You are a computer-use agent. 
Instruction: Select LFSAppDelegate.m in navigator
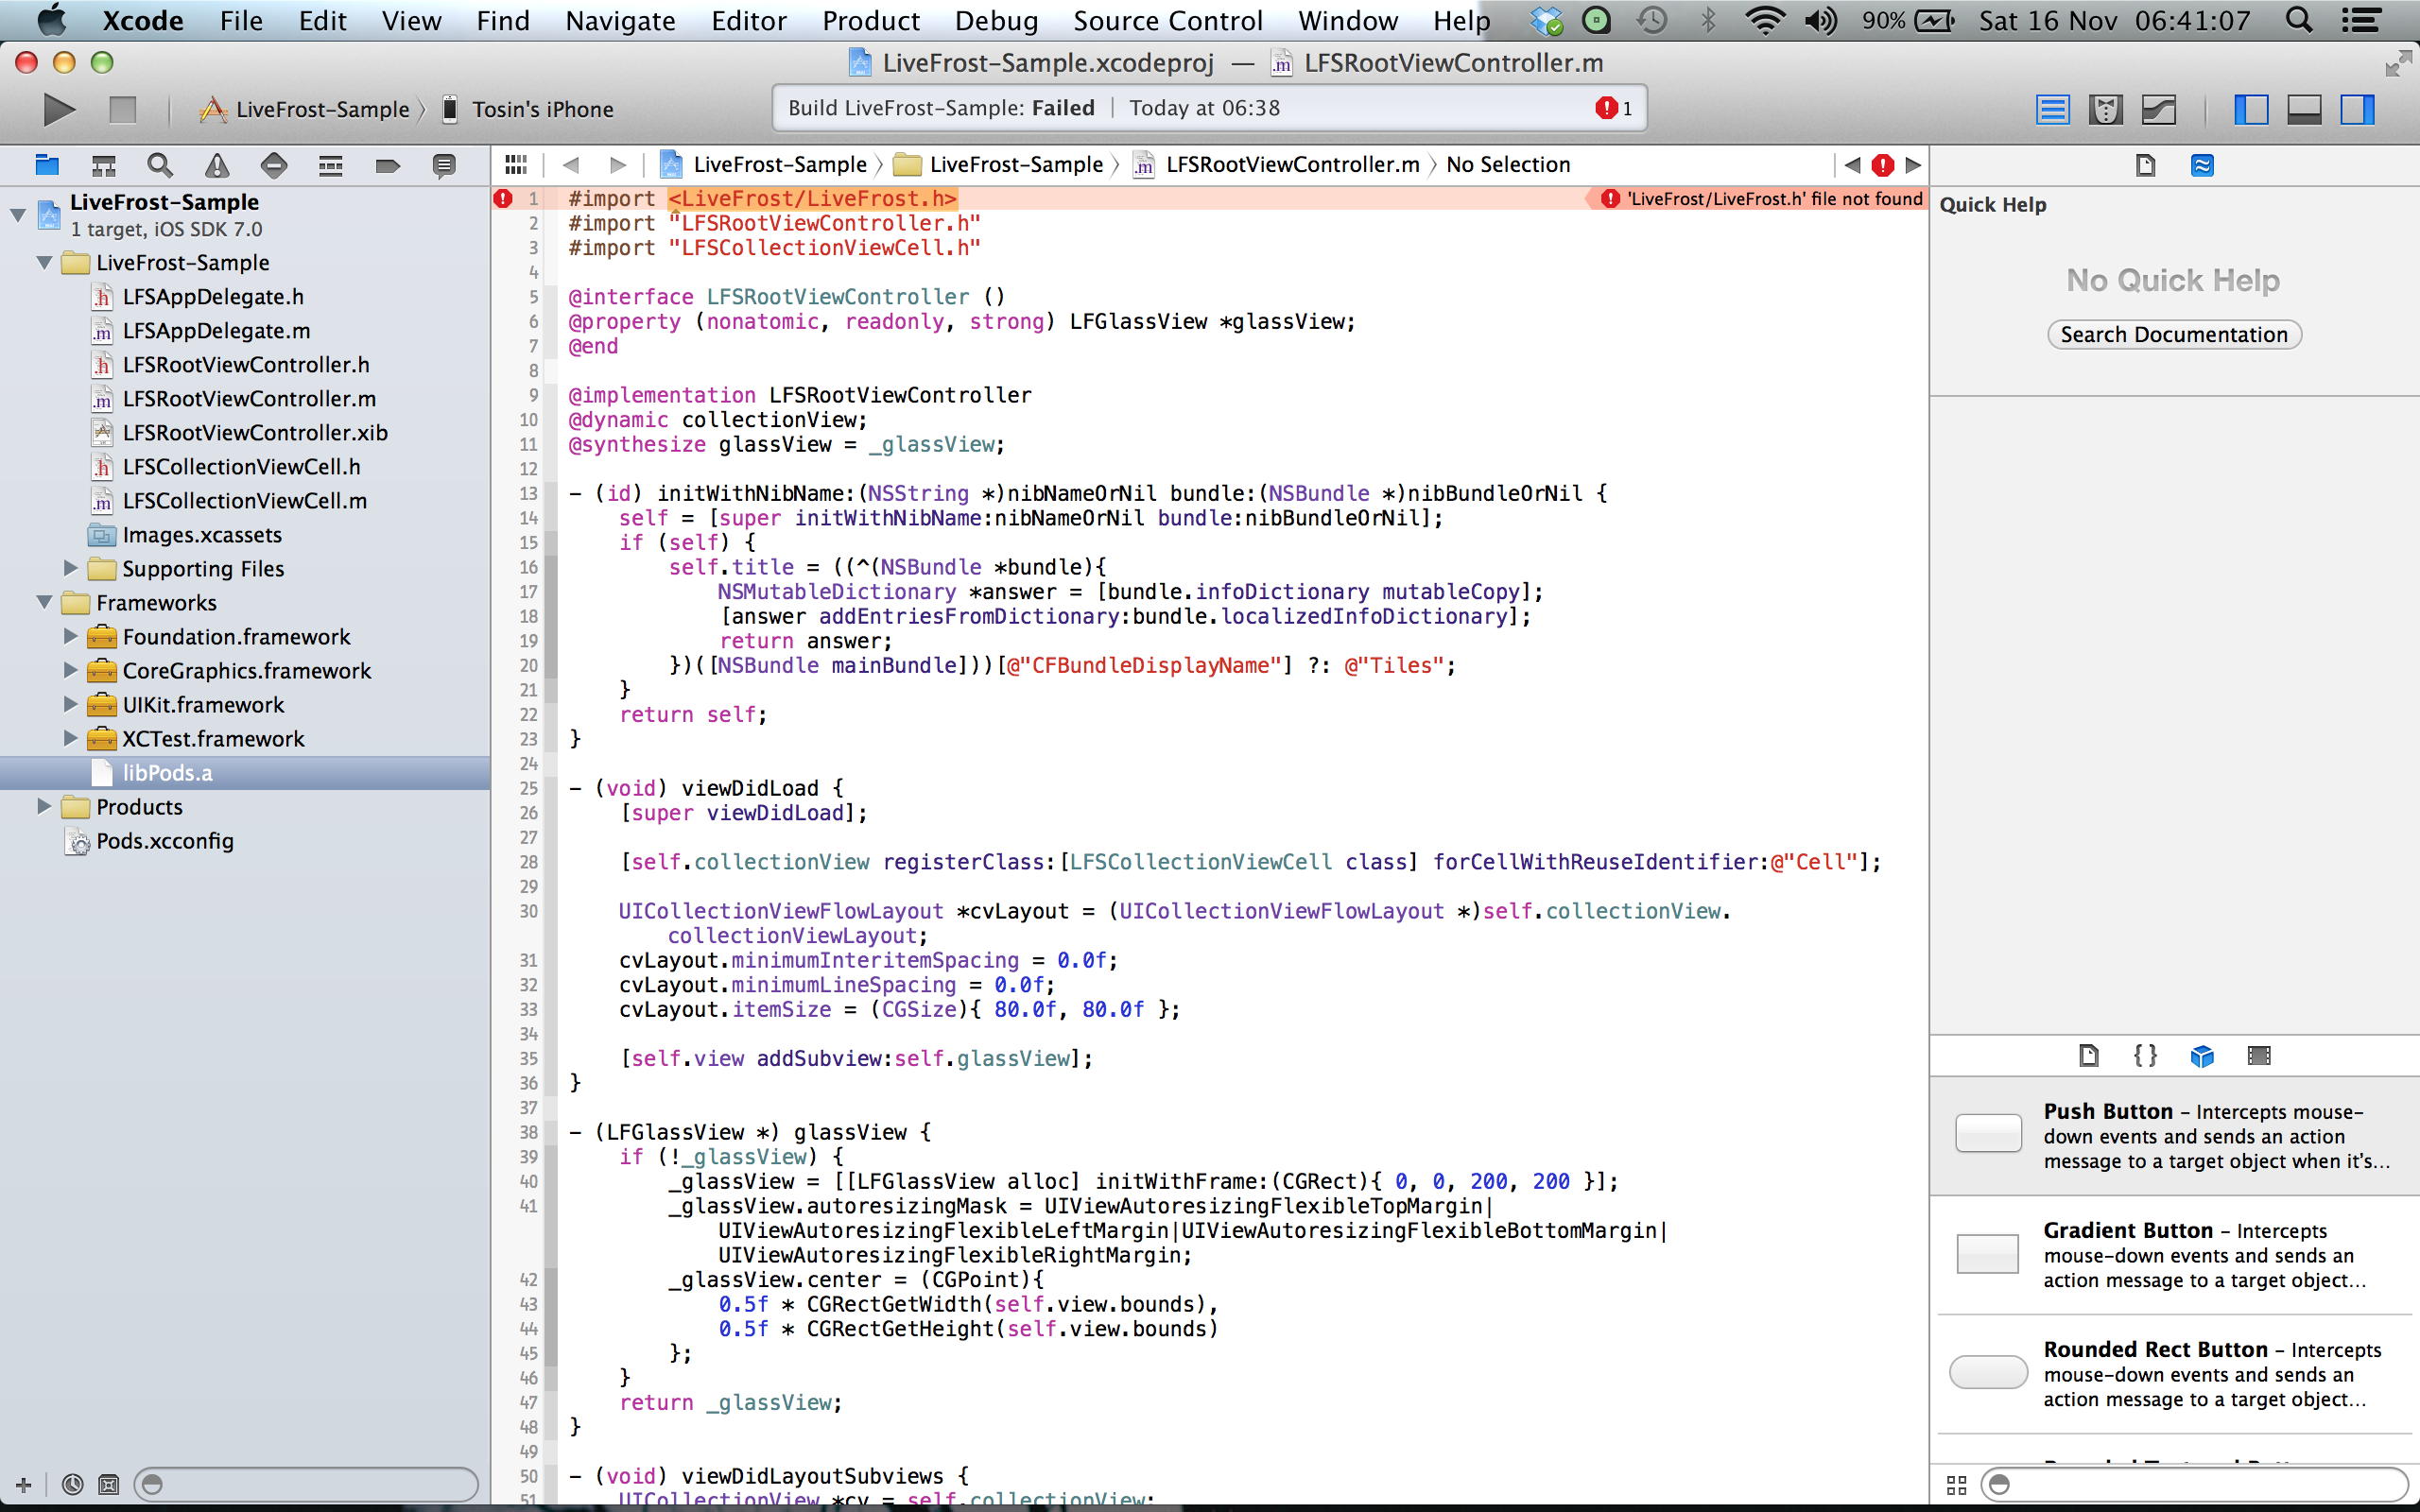[x=216, y=330]
